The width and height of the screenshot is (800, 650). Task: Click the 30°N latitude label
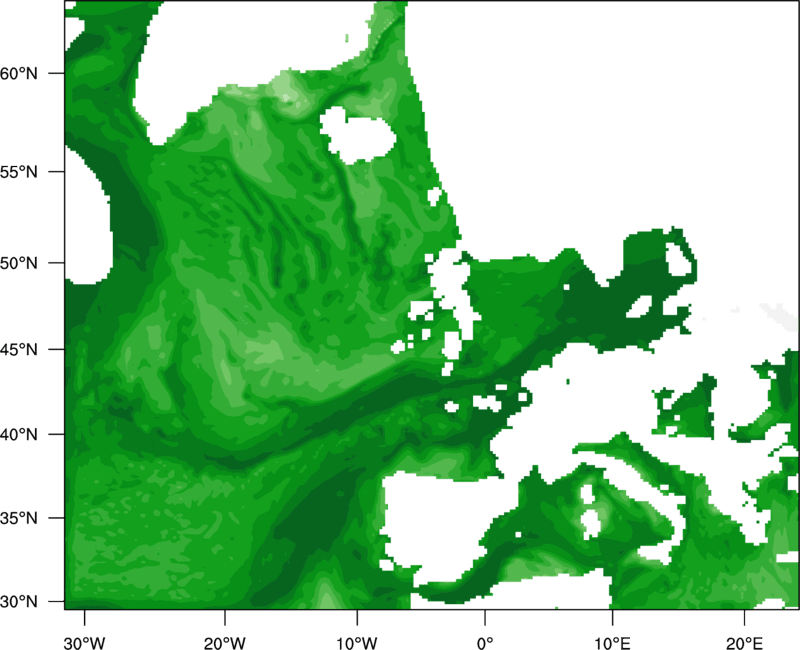[19, 602]
